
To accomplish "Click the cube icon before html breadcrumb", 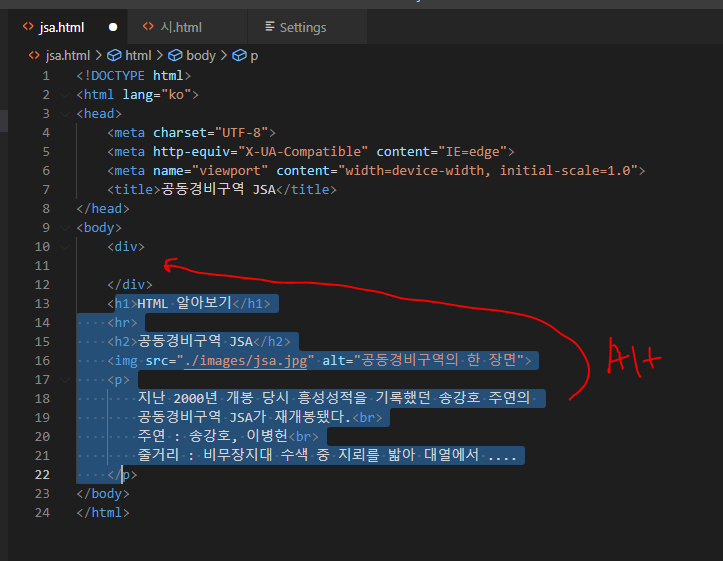I will 114,56.
